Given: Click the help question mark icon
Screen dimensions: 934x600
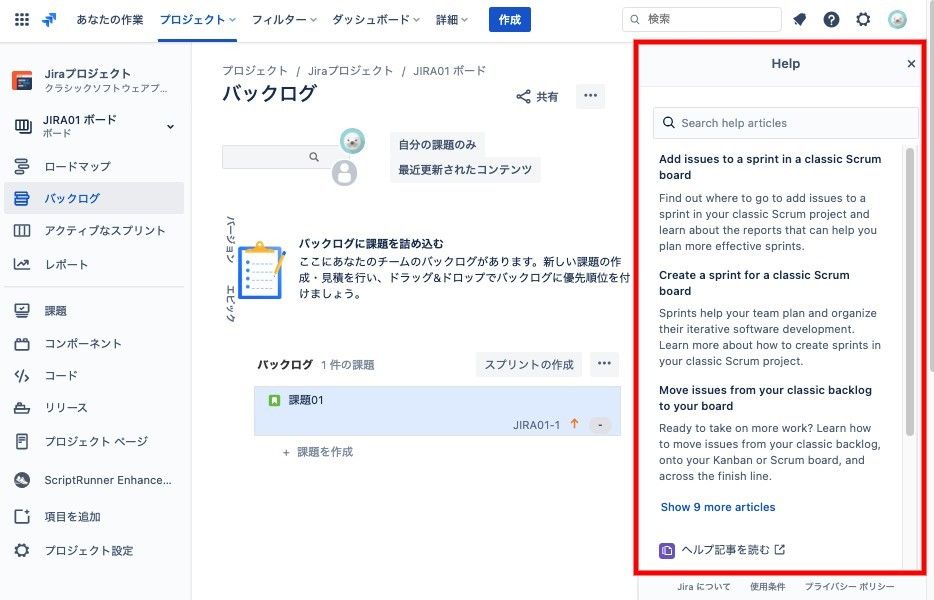Looking at the screenshot, I should pyautogui.click(x=831, y=20).
